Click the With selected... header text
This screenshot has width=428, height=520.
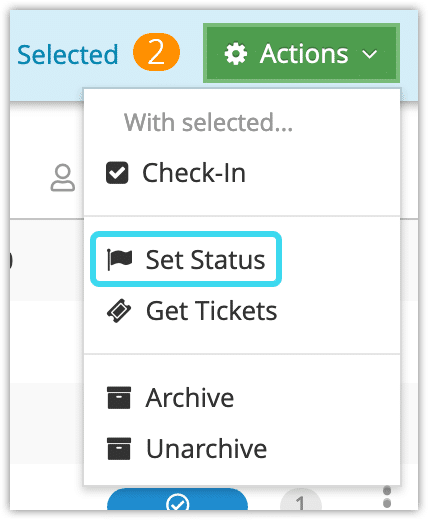pyautogui.click(x=208, y=122)
